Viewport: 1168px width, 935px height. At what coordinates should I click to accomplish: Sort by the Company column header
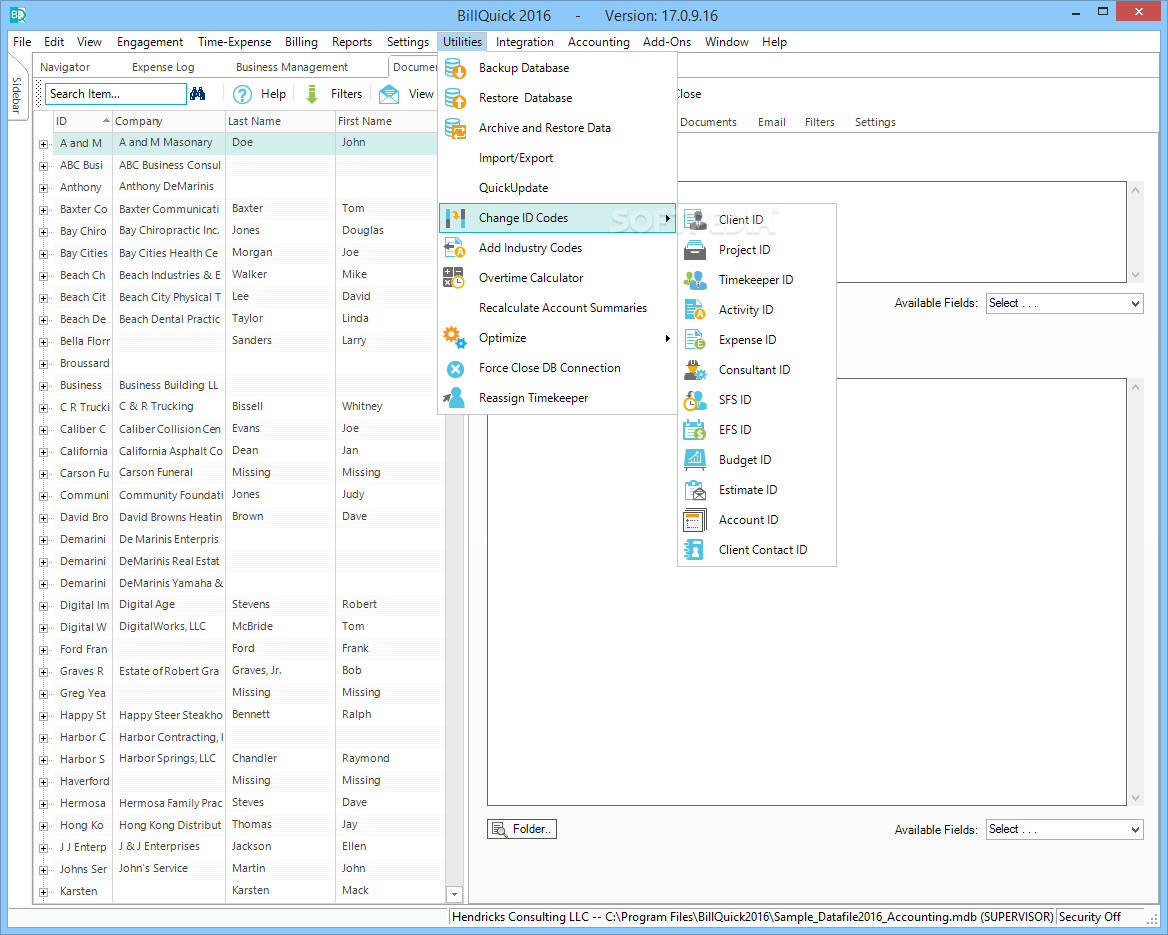click(168, 121)
